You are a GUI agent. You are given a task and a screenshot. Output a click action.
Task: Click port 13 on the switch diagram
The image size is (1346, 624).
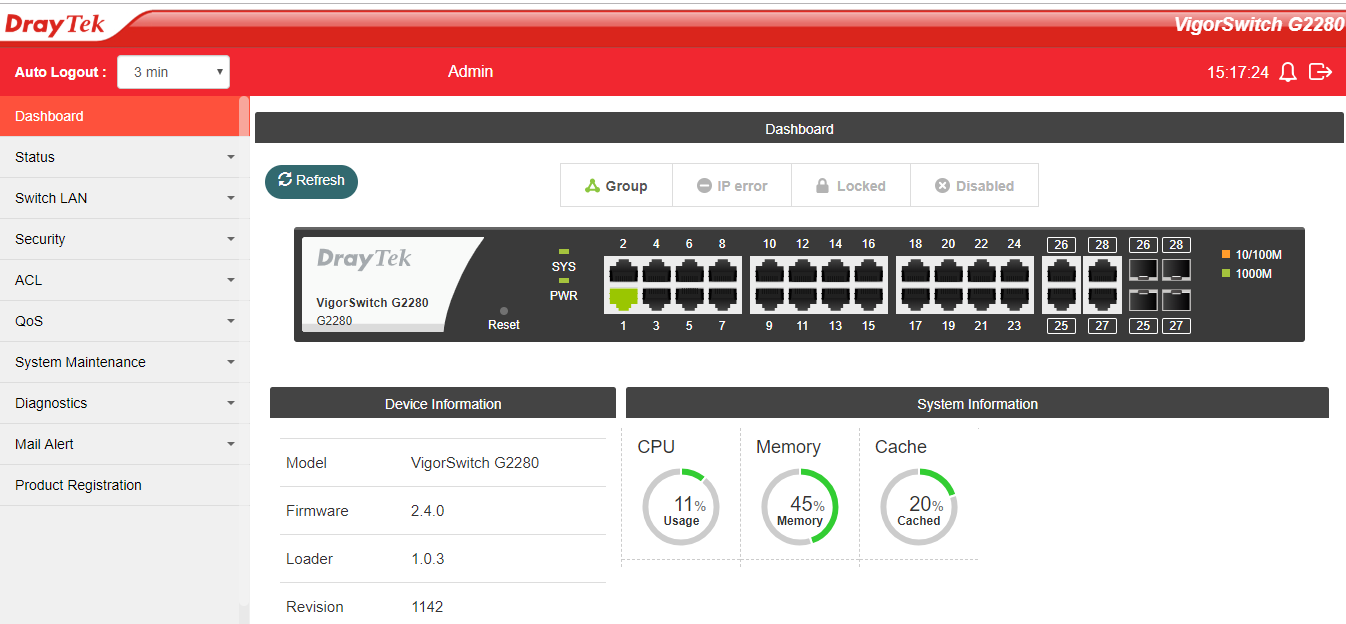(835, 298)
